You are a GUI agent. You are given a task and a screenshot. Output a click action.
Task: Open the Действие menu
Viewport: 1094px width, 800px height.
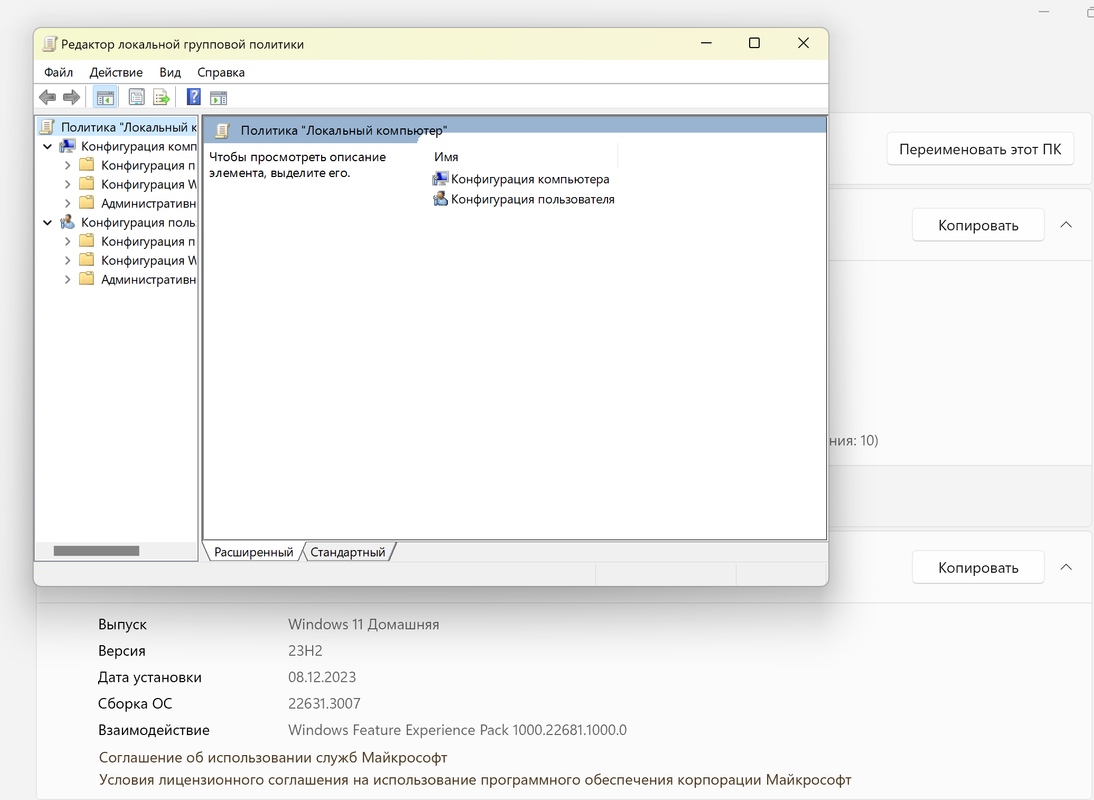pyautogui.click(x=116, y=73)
